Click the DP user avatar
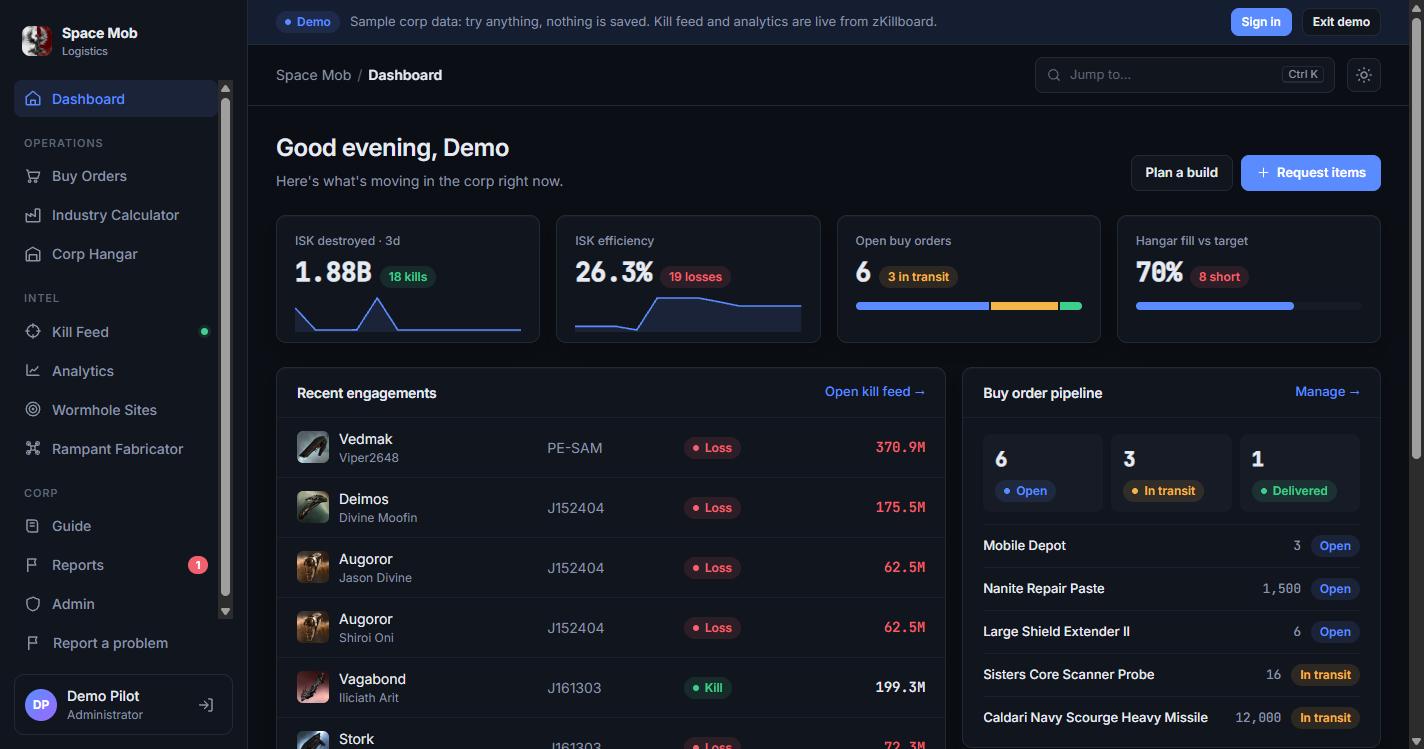Screen dimensions: 1424x749 (41, 705)
